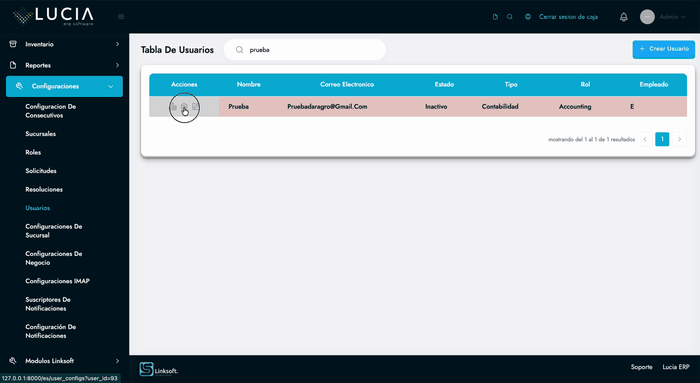Click the Rol column header
700x383 pixels.
pyautogui.click(x=585, y=84)
